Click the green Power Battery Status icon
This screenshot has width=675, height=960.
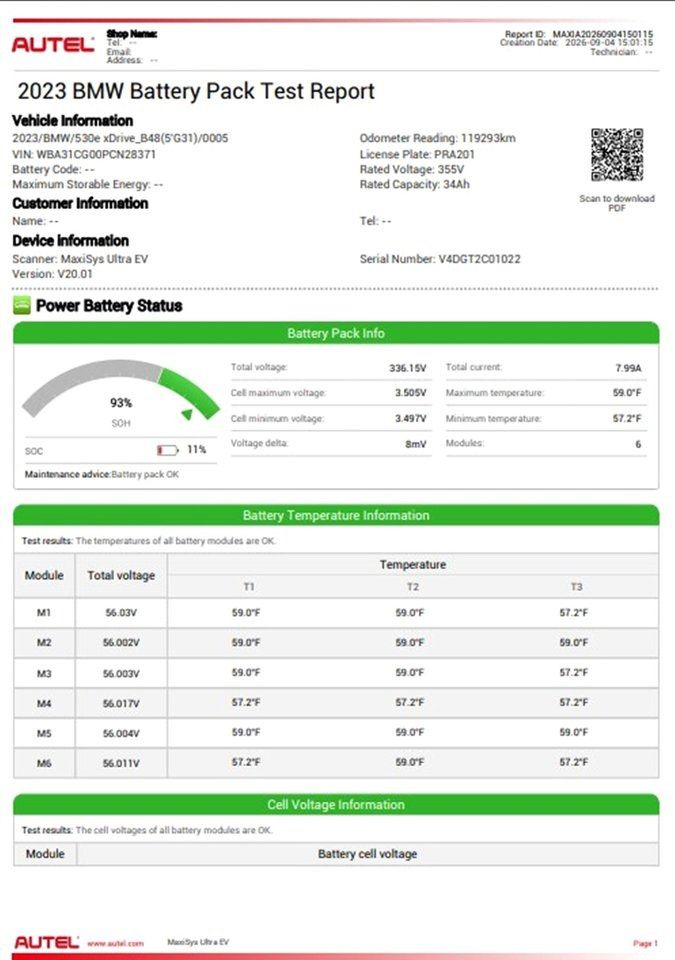[x=21, y=306]
